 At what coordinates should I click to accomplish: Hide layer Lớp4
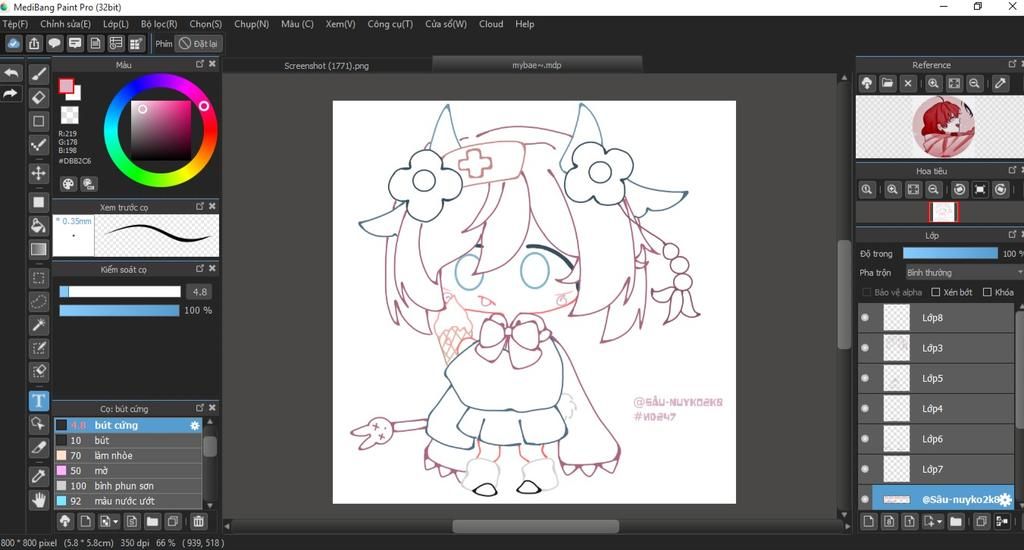coord(865,408)
